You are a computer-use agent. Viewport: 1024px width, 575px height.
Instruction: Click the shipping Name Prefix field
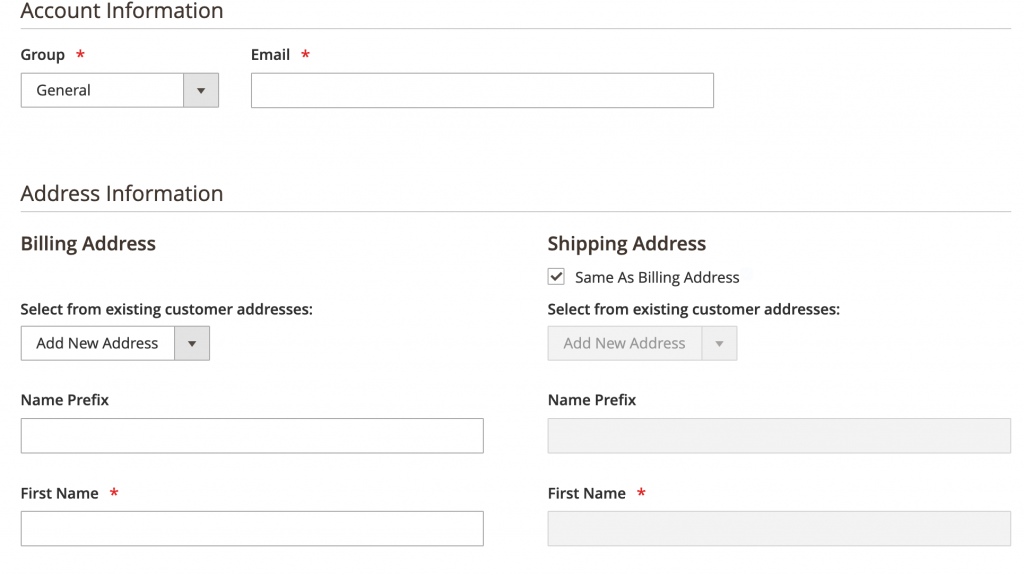[779, 436]
